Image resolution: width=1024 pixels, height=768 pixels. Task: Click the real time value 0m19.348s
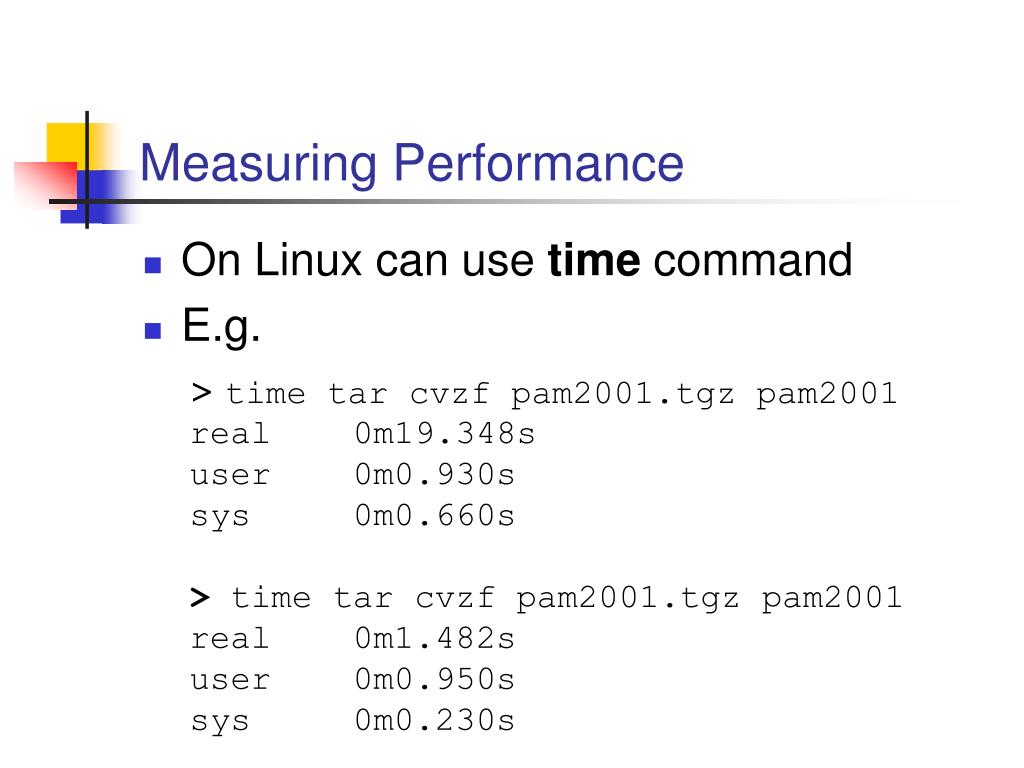click(x=445, y=434)
